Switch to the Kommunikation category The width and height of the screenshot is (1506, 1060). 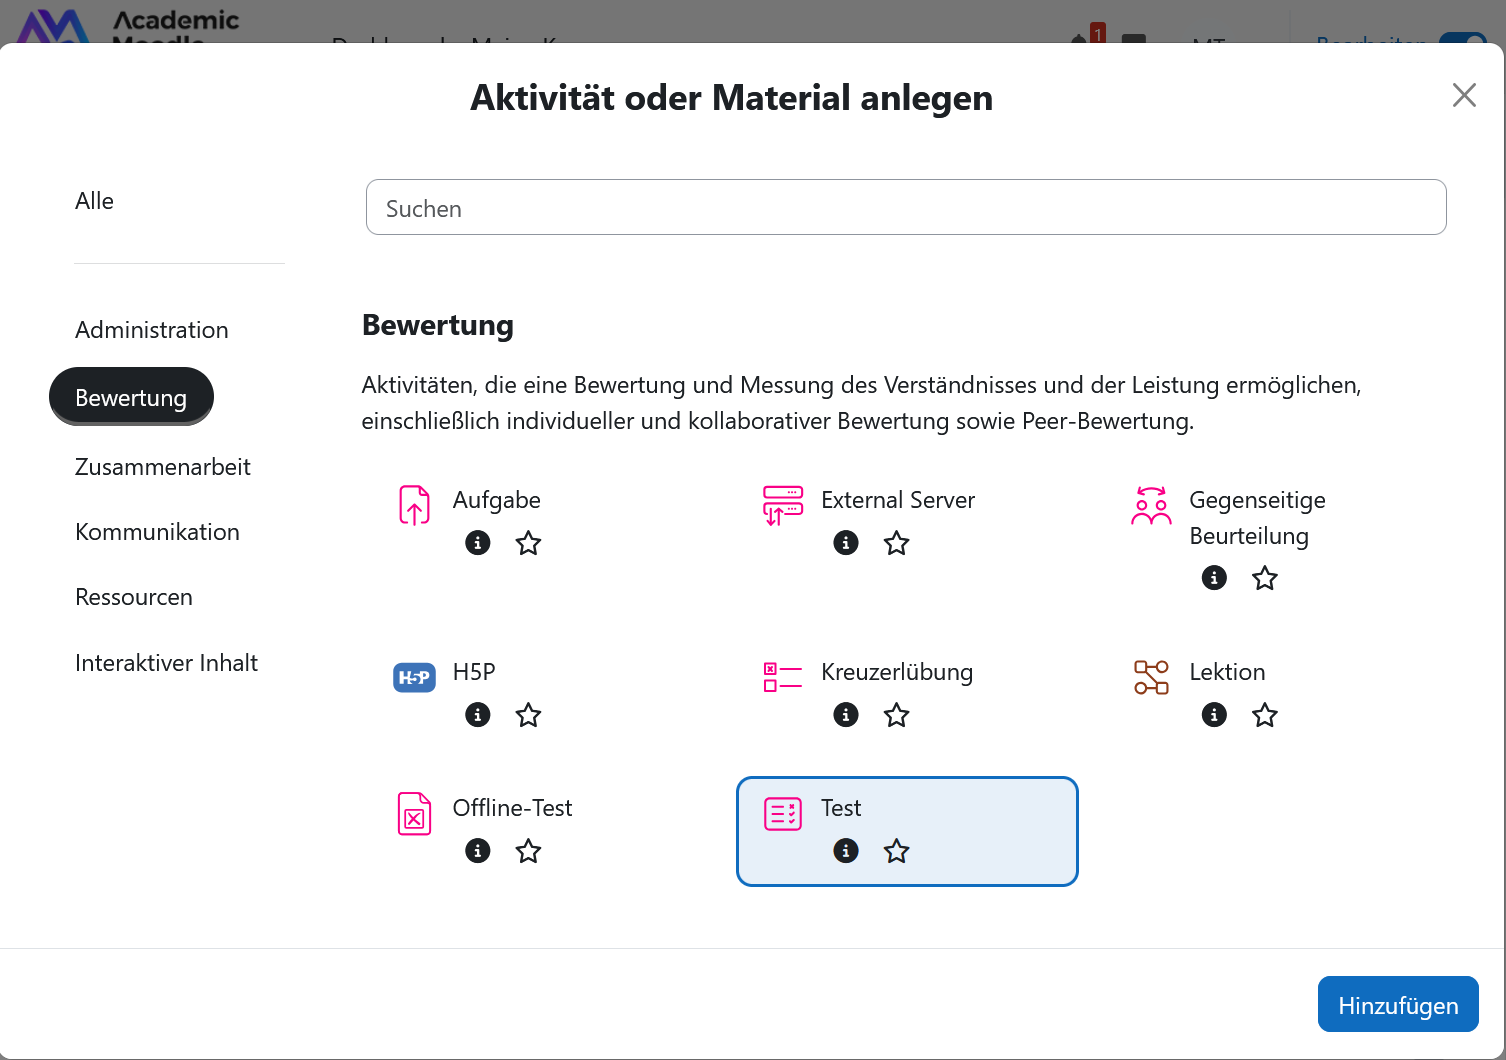[x=157, y=531]
